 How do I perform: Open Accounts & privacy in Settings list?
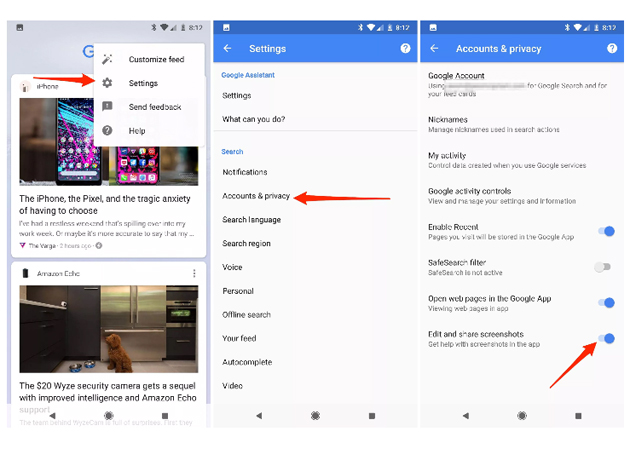pos(256,196)
